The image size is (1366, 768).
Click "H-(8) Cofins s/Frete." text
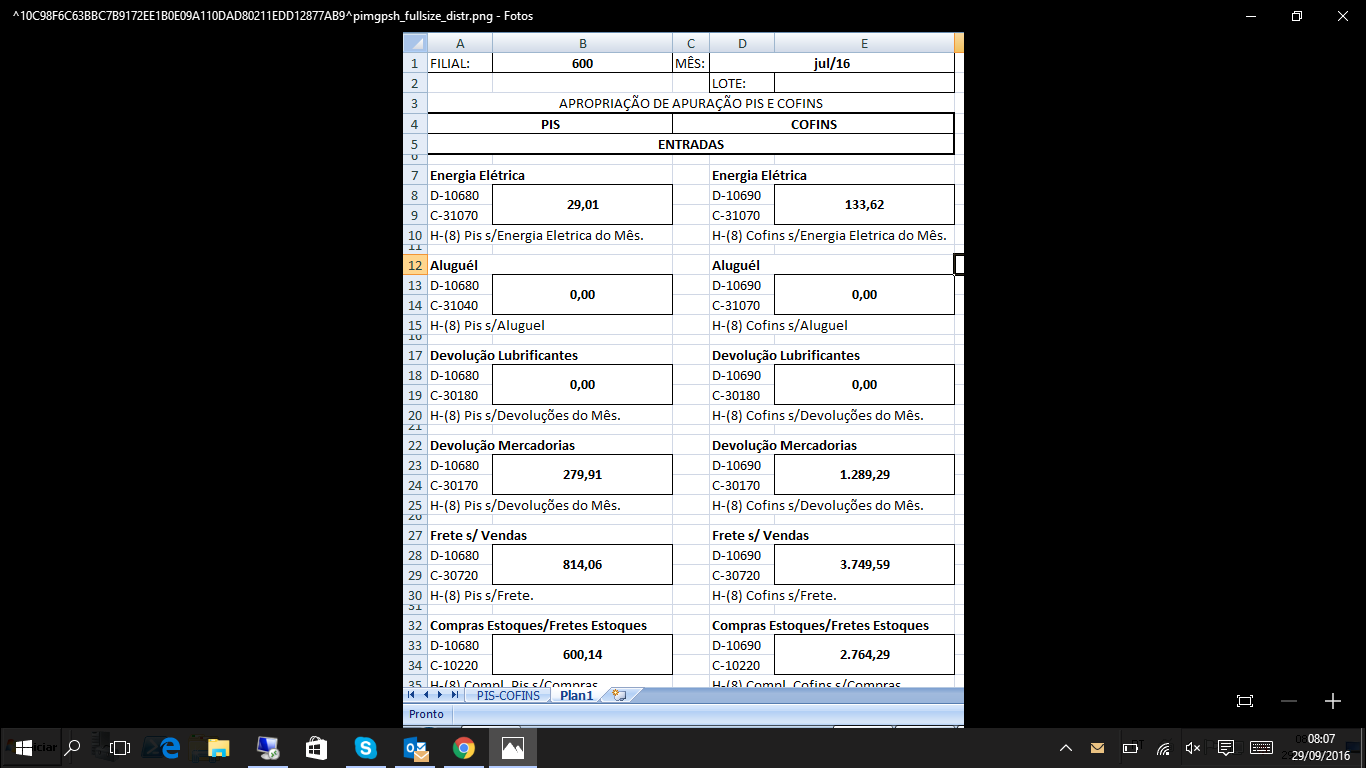coord(774,595)
